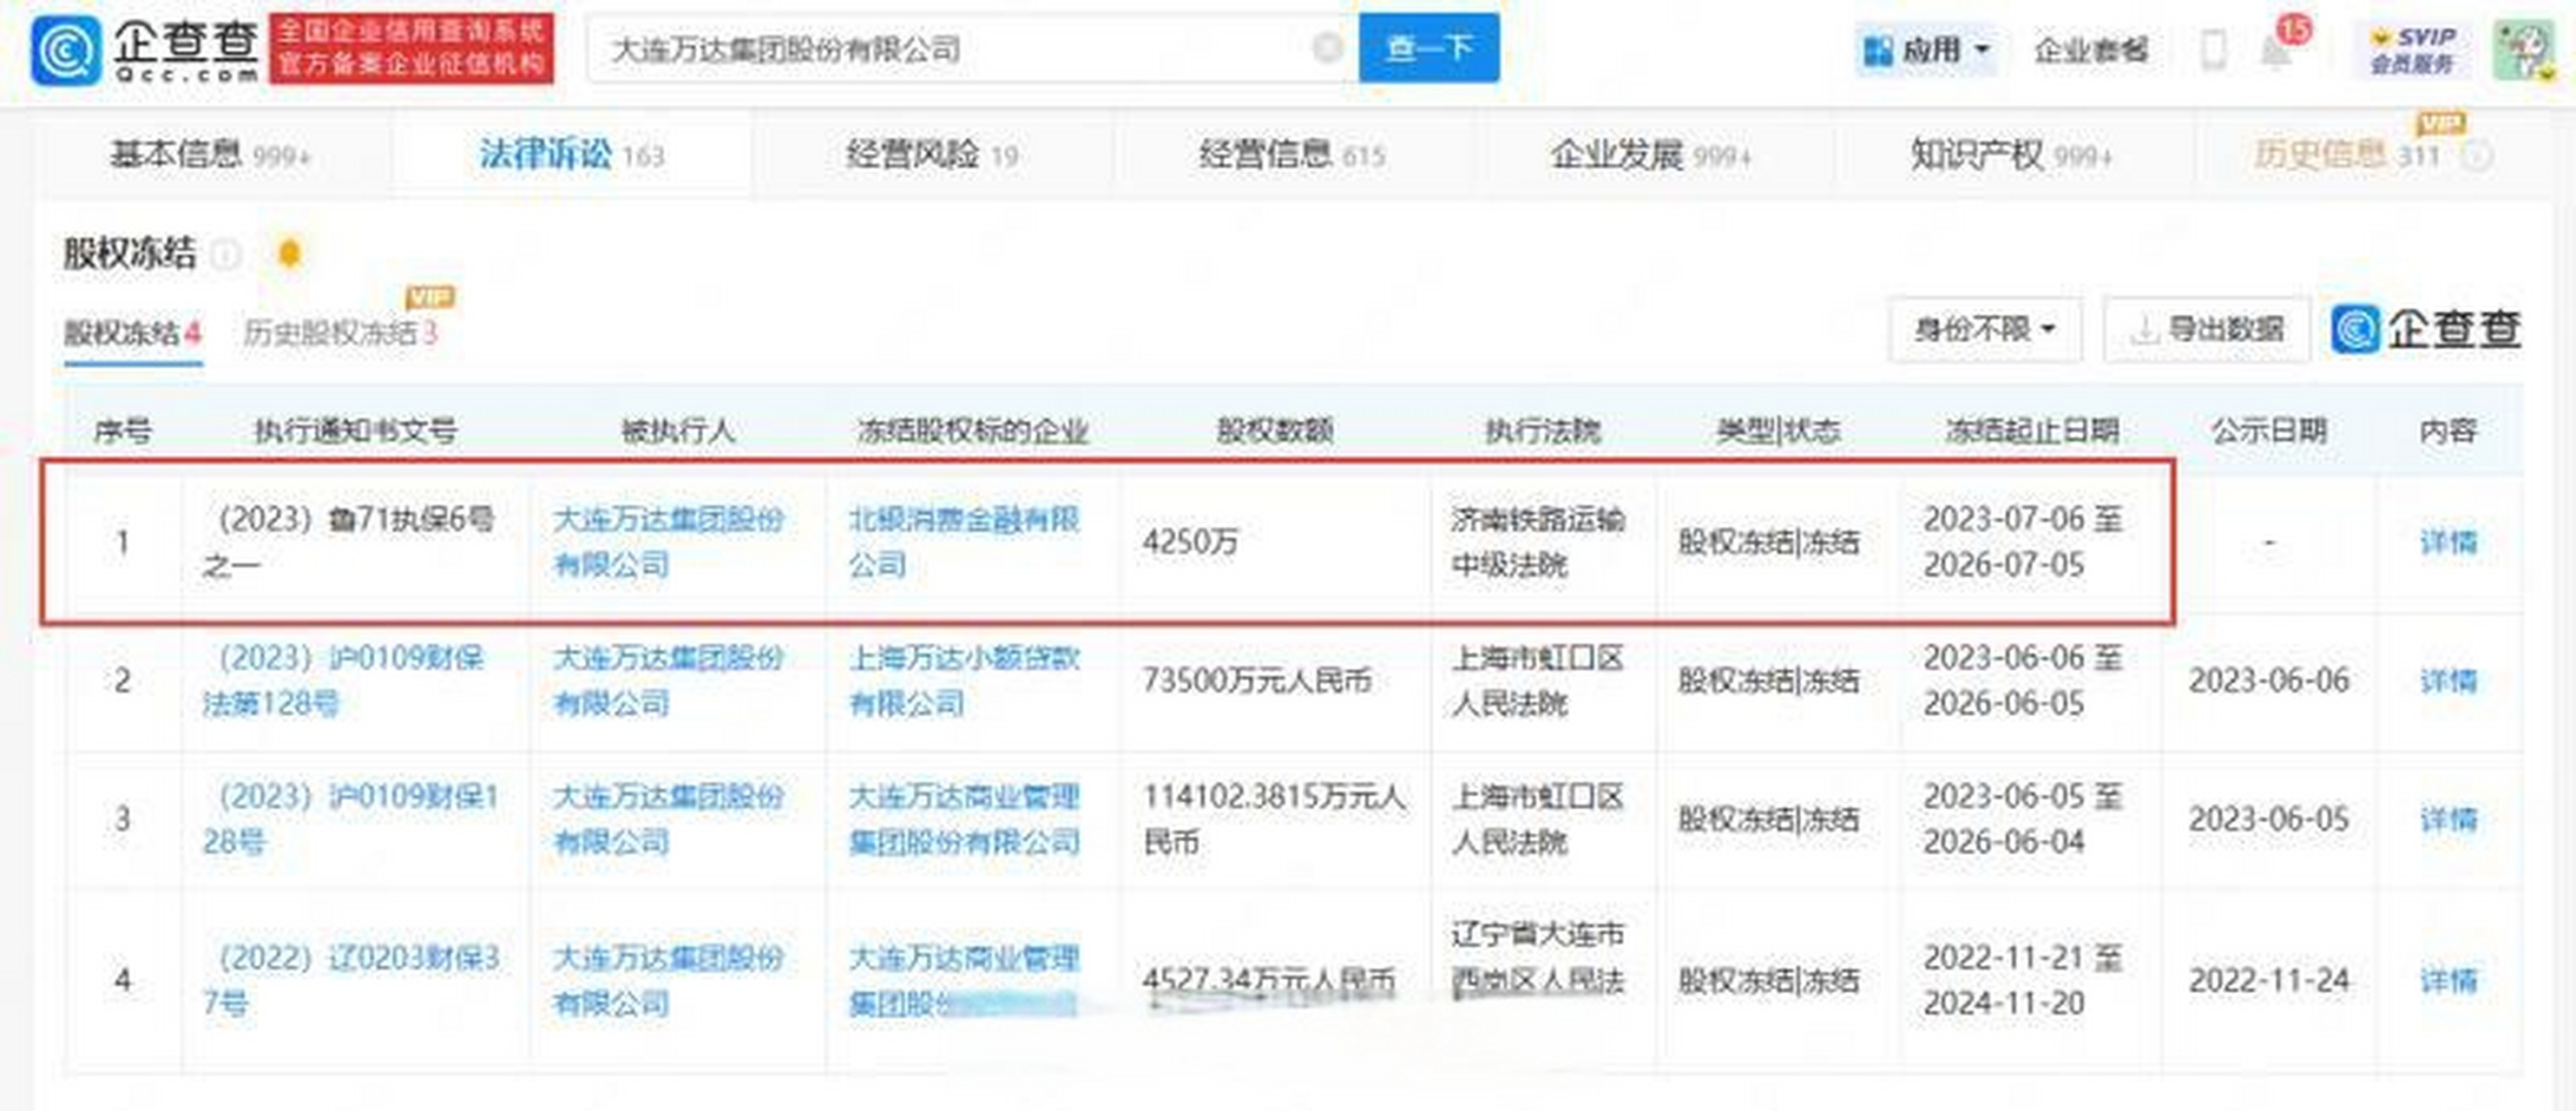This screenshot has height=1111, width=2576.
Task: Open the 身份不限 filter dropdown
Action: (1985, 329)
